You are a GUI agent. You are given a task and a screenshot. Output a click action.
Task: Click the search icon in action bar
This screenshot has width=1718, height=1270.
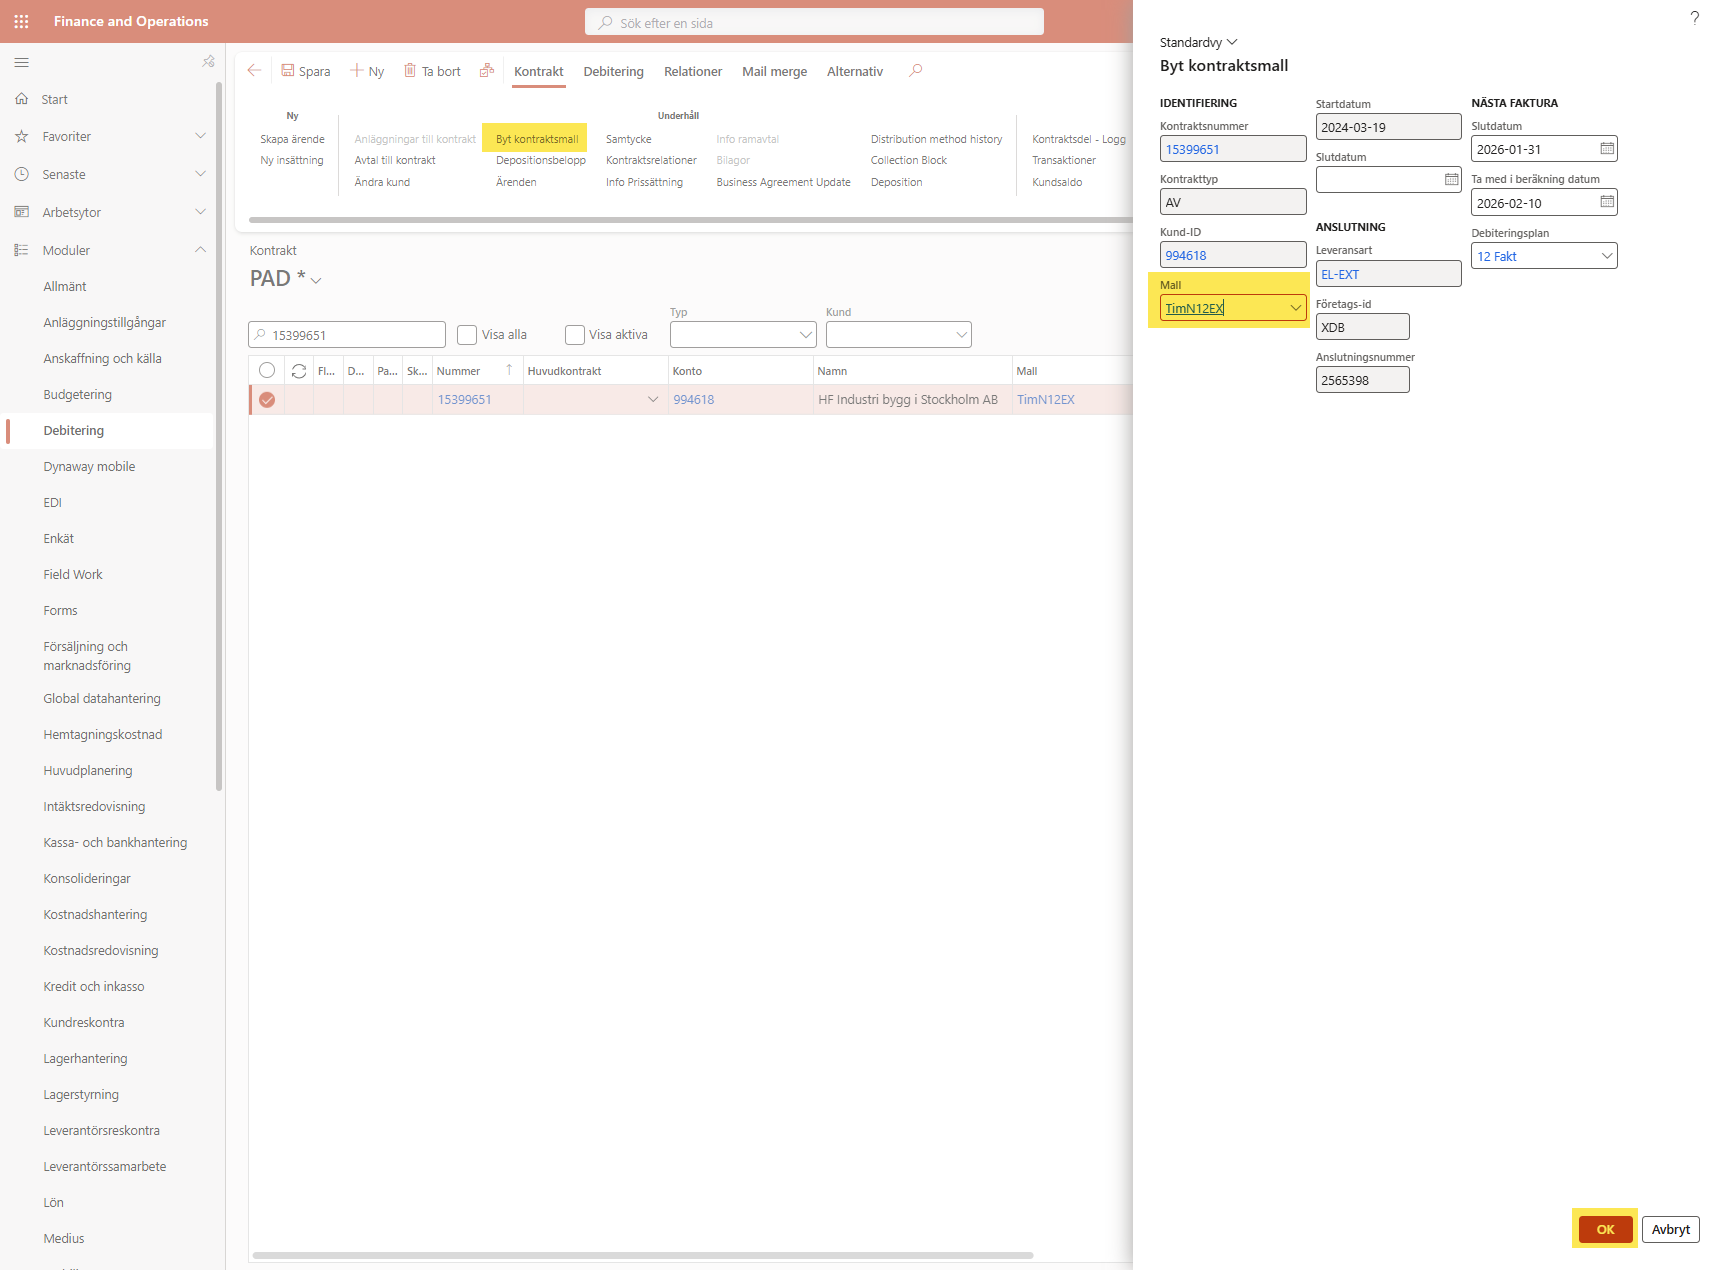pyautogui.click(x=915, y=71)
